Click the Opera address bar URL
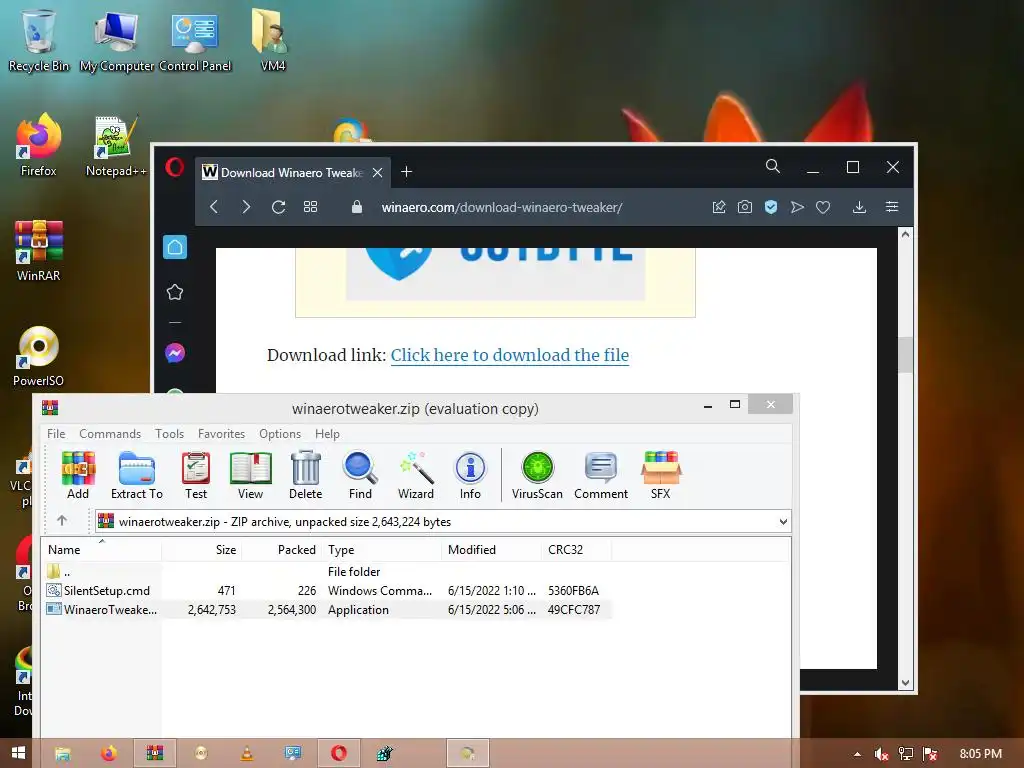The image size is (1024, 768). [x=502, y=207]
